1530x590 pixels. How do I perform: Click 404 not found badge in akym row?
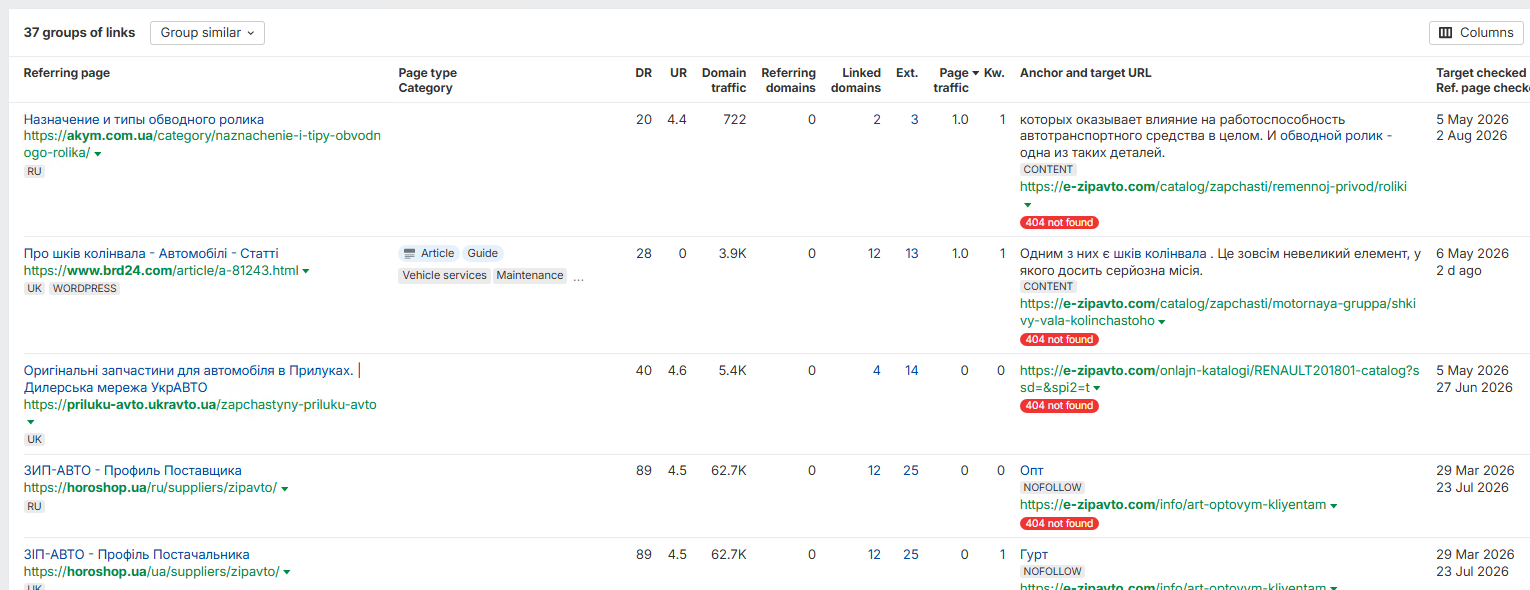click(x=1059, y=222)
